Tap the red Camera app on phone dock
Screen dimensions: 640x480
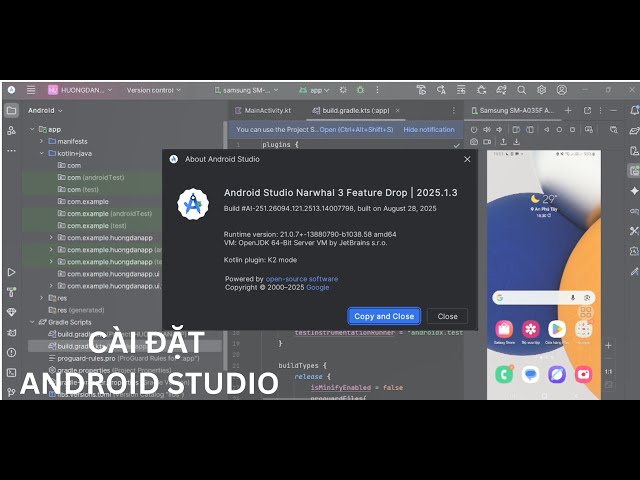click(x=583, y=374)
